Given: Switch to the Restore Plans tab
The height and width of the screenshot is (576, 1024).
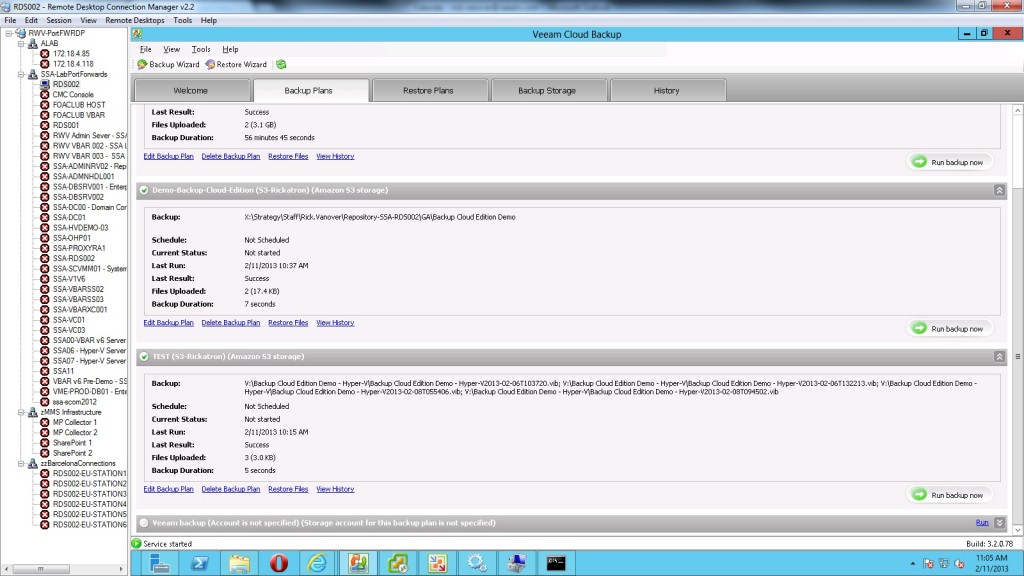Looking at the screenshot, I should 428,91.
